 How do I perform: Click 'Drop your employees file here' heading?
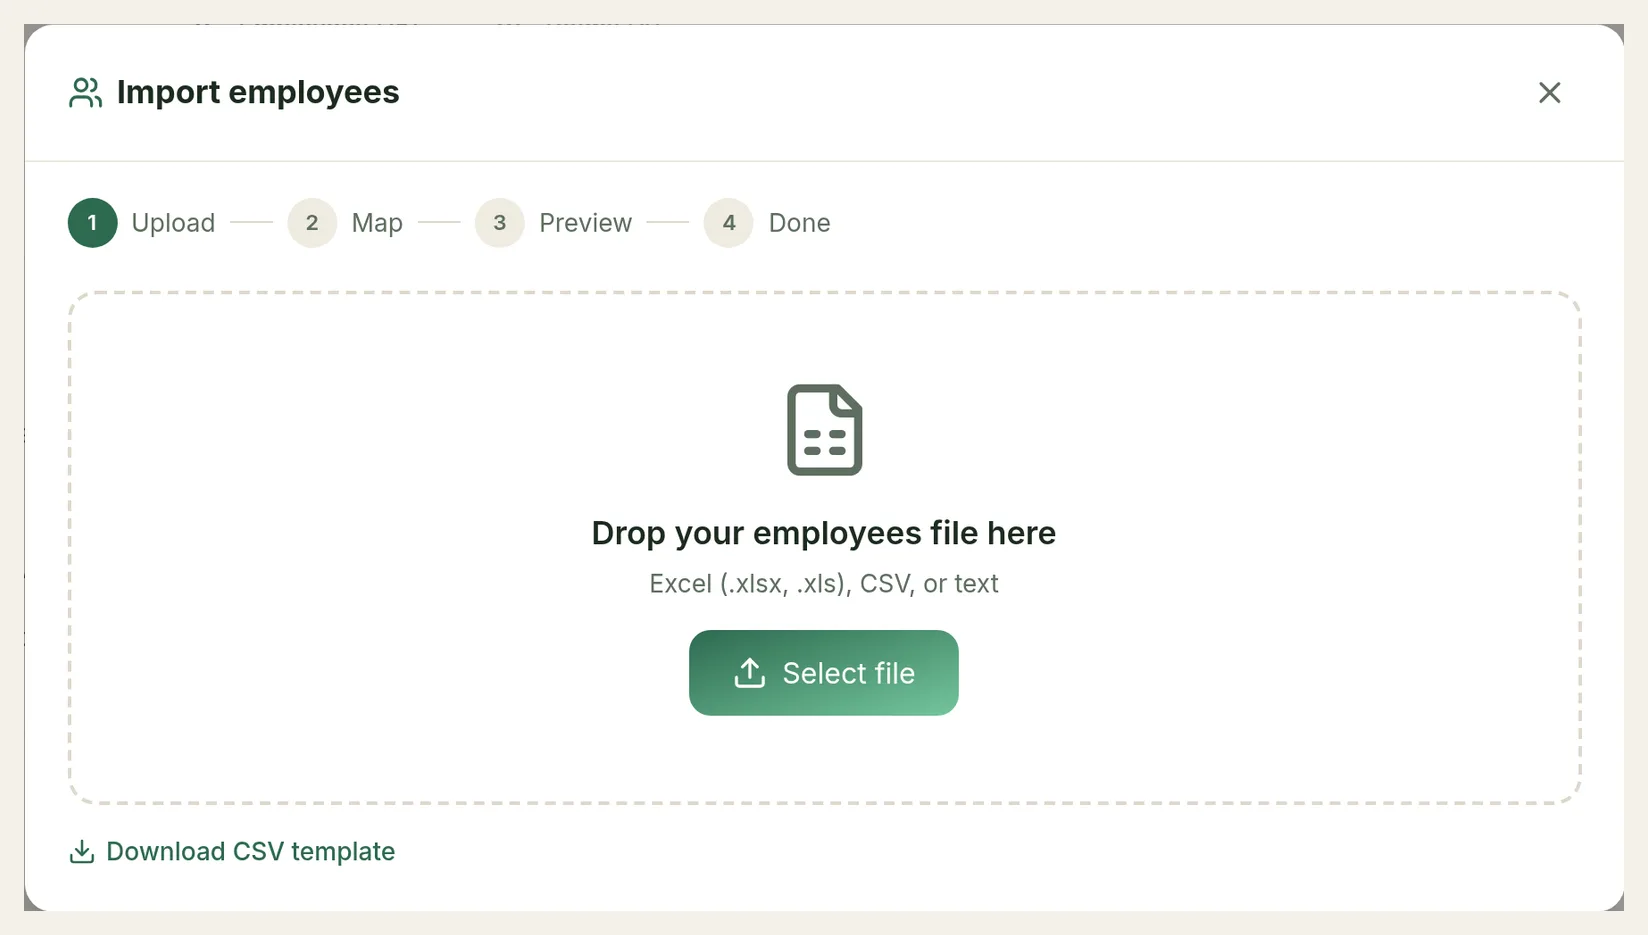click(x=823, y=533)
